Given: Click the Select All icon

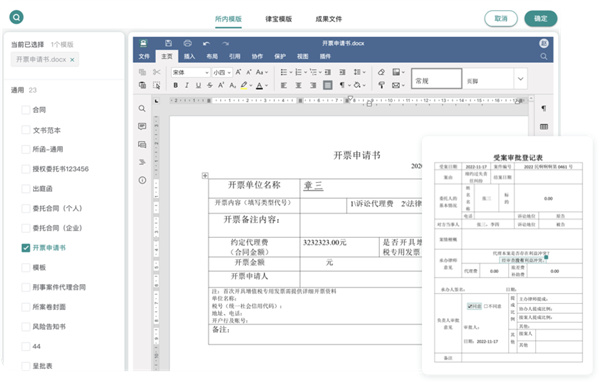Looking at the screenshot, I should [157, 85].
